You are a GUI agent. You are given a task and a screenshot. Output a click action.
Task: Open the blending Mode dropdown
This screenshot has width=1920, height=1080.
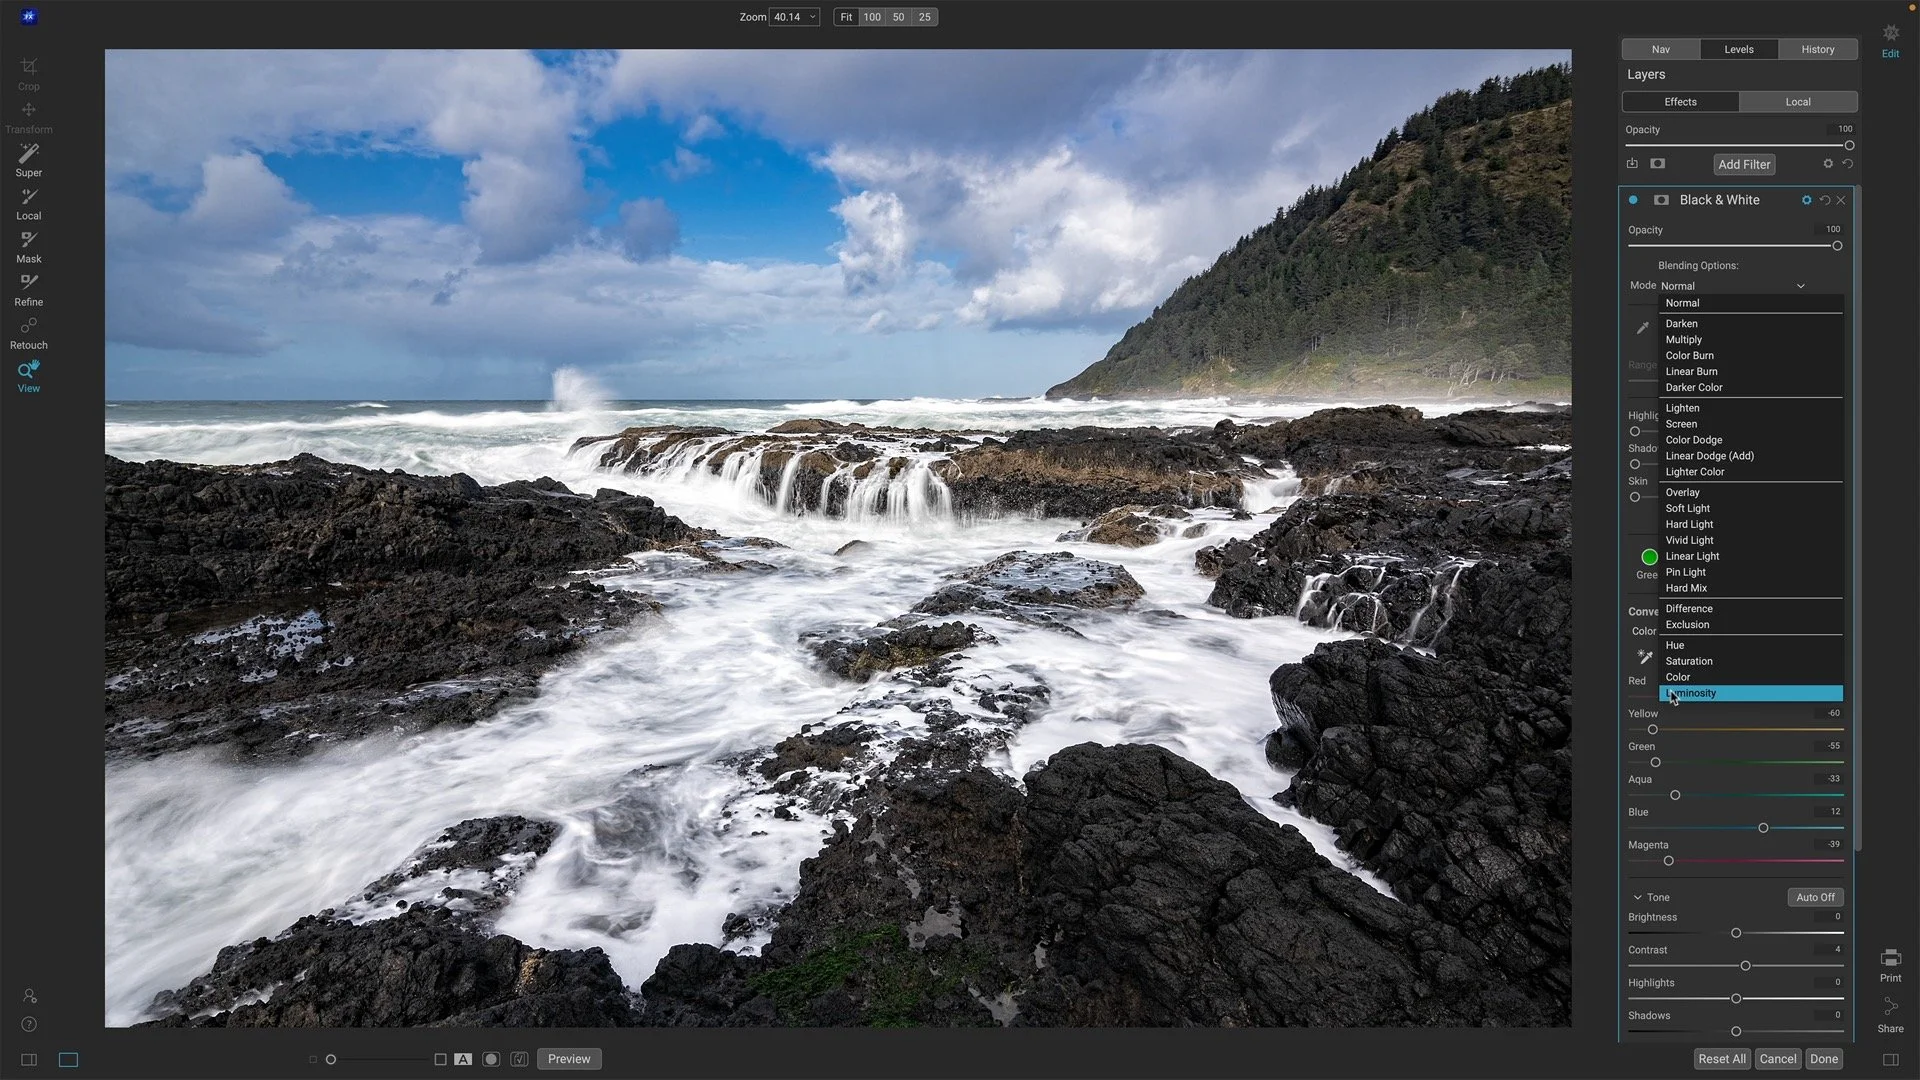click(1735, 286)
